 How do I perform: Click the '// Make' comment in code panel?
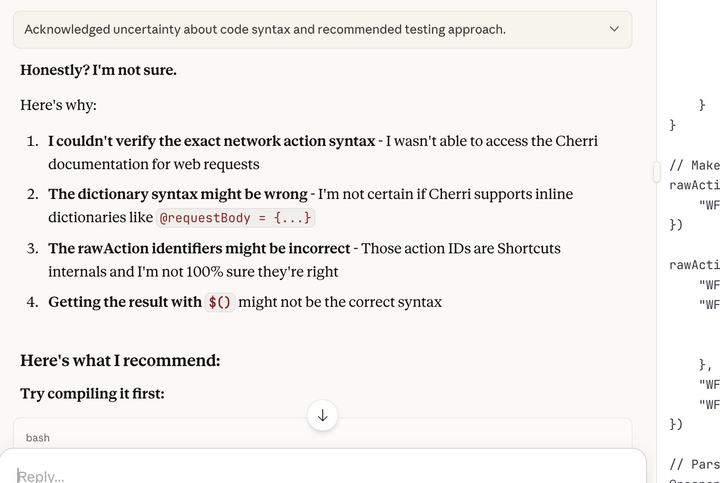point(695,165)
